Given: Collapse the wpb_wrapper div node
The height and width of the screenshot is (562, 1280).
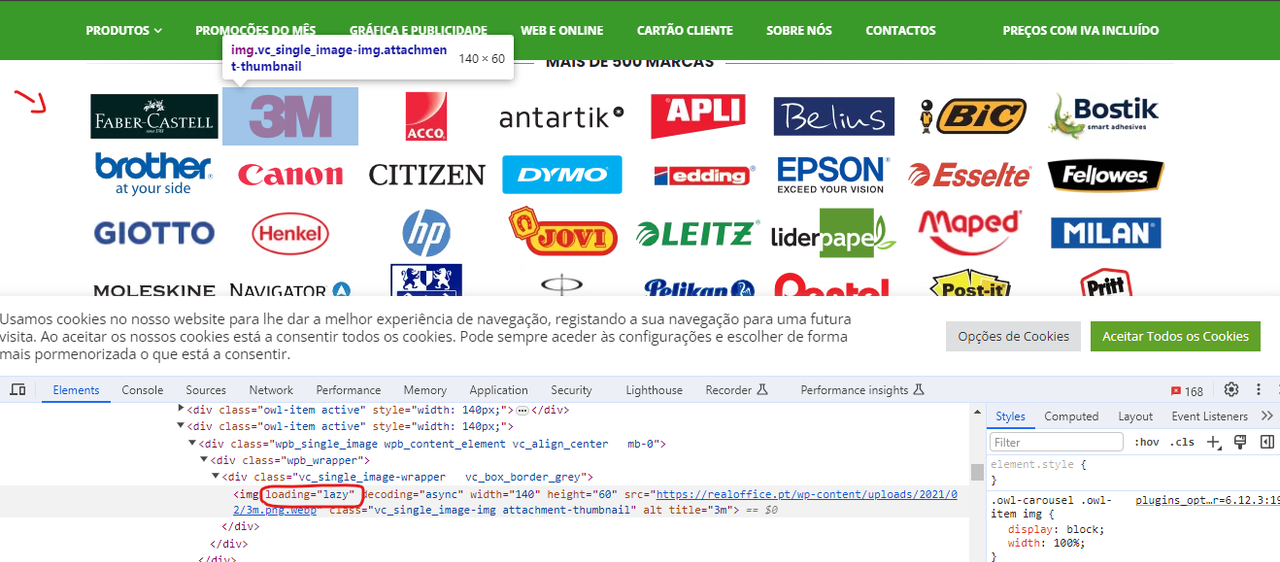Looking at the screenshot, I should (x=203, y=460).
